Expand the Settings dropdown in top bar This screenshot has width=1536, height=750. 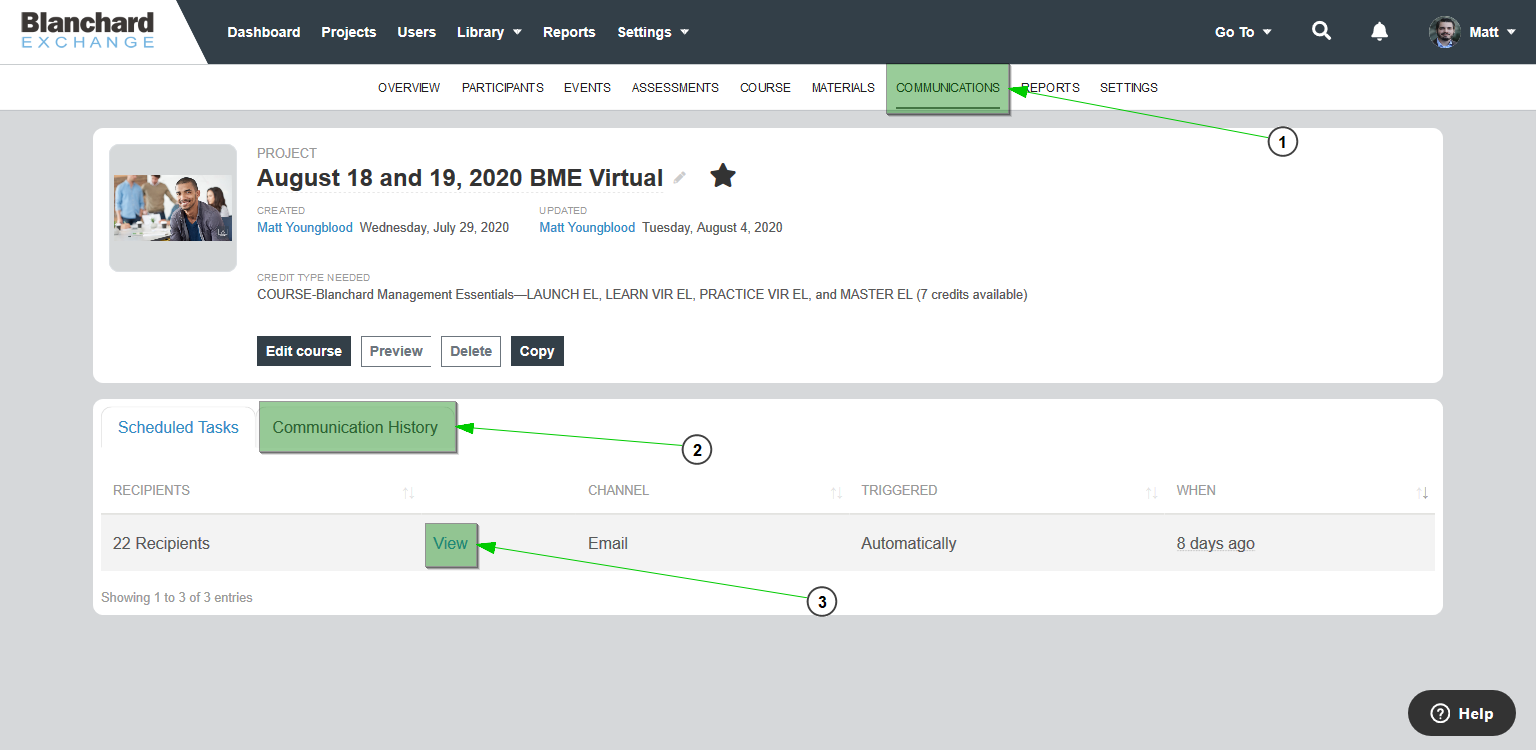tap(653, 32)
